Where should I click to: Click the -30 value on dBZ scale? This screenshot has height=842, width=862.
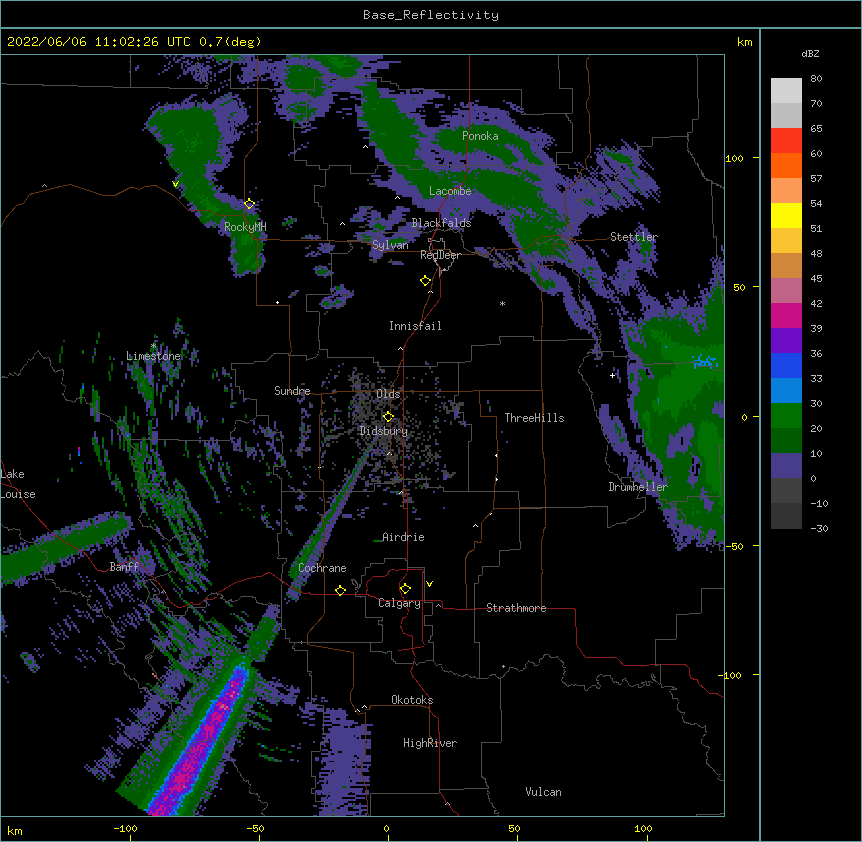tap(819, 528)
